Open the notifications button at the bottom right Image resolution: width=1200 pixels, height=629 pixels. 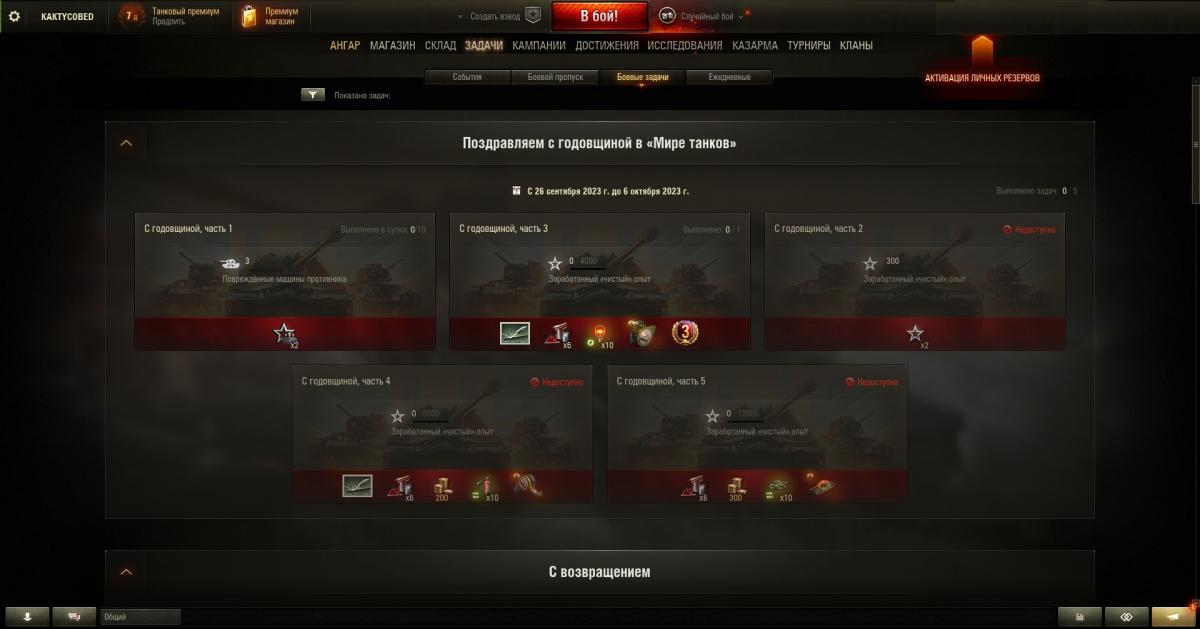(1174, 617)
